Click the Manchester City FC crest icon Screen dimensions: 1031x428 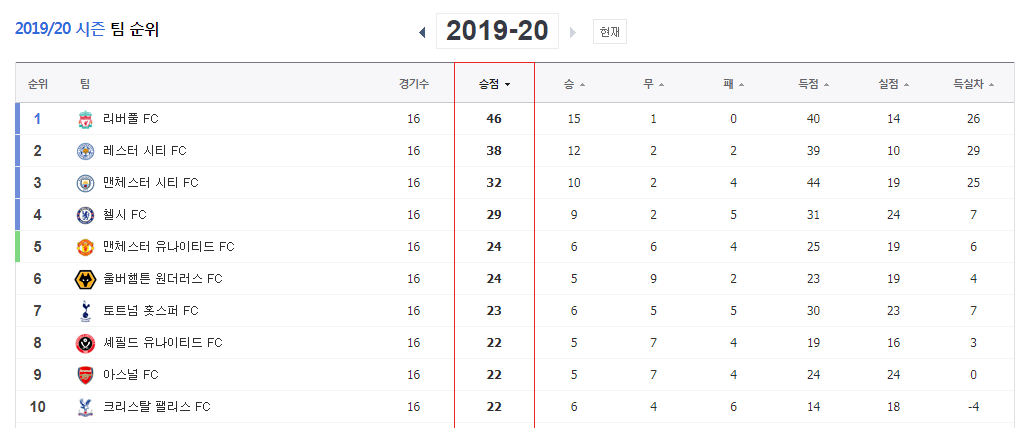[x=85, y=183]
